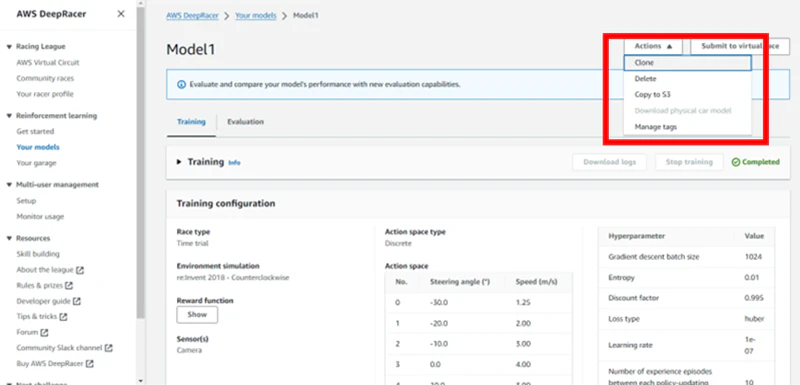This screenshot has width=800, height=385.
Task: Open Rules & prizes link
Action: [x=40, y=286]
